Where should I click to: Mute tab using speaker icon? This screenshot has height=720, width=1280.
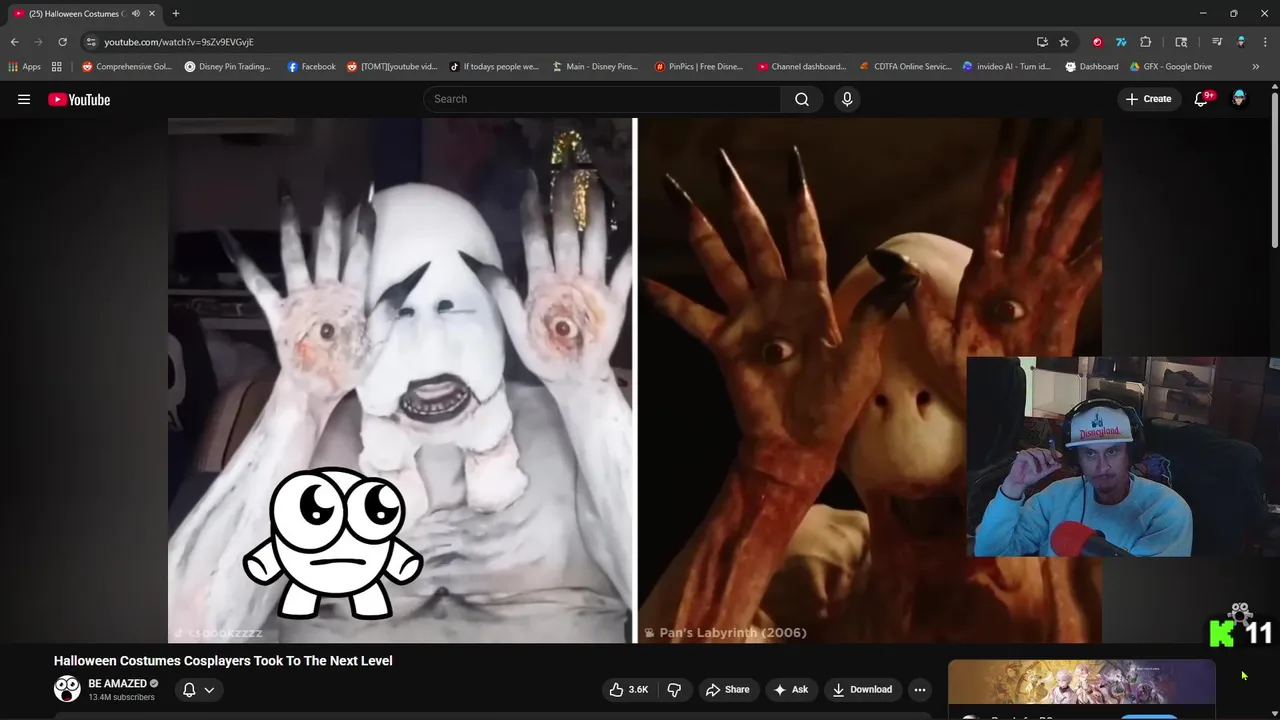136,14
